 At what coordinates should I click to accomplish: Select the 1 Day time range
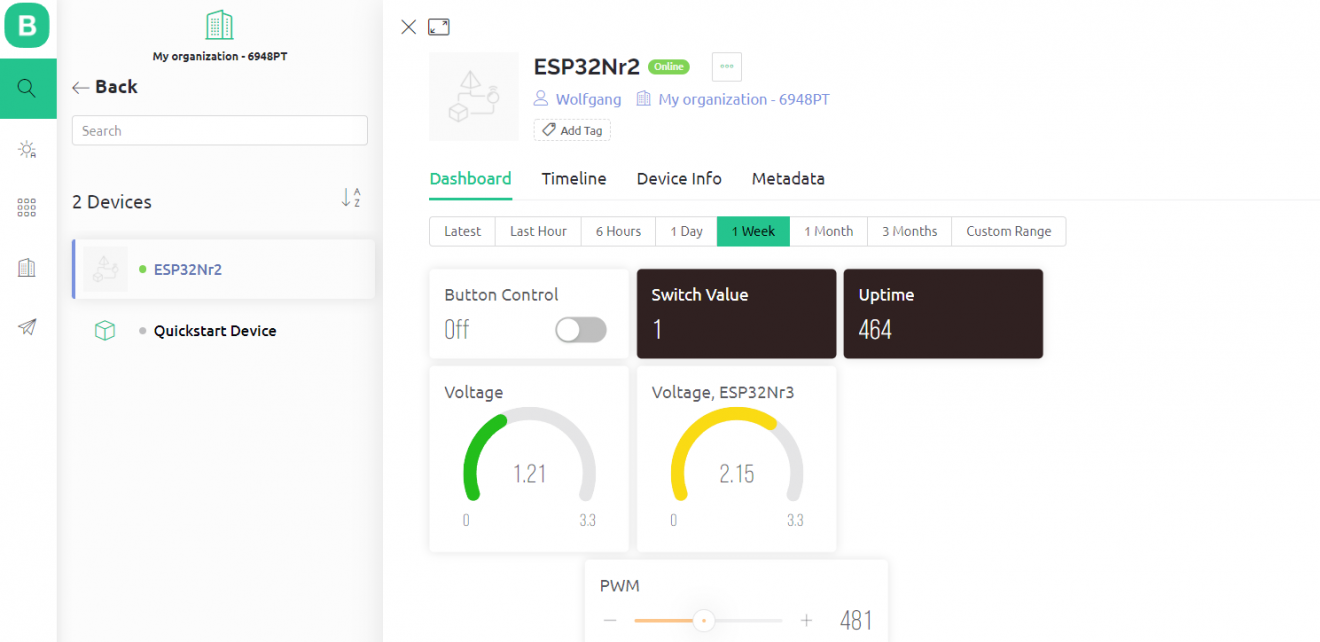coord(686,231)
